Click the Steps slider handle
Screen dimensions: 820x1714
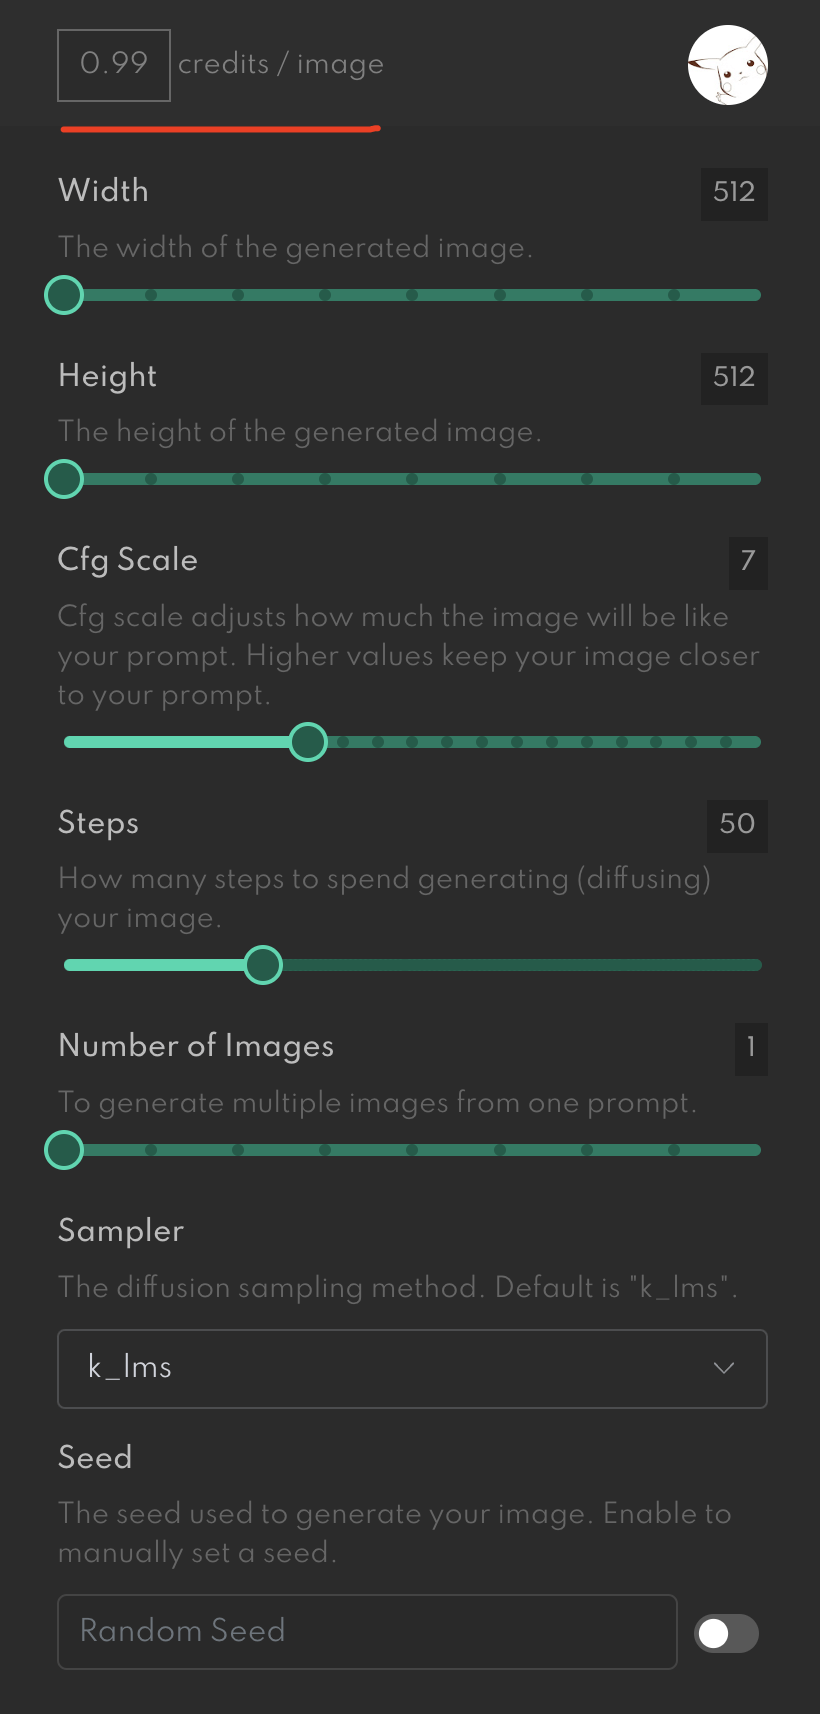coord(263,965)
